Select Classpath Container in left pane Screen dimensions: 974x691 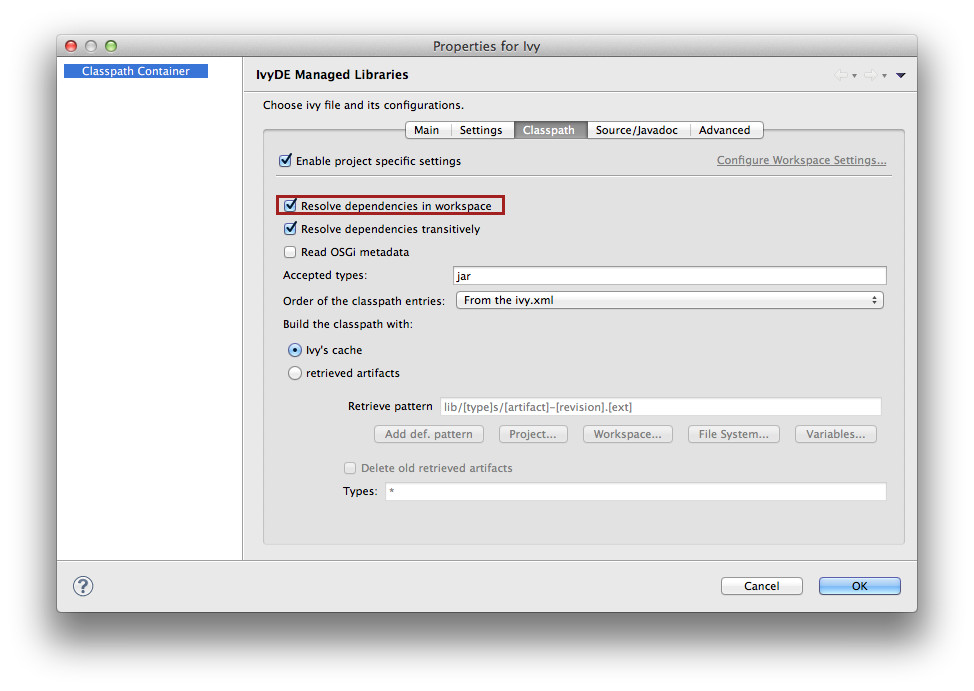pyautogui.click(x=135, y=71)
